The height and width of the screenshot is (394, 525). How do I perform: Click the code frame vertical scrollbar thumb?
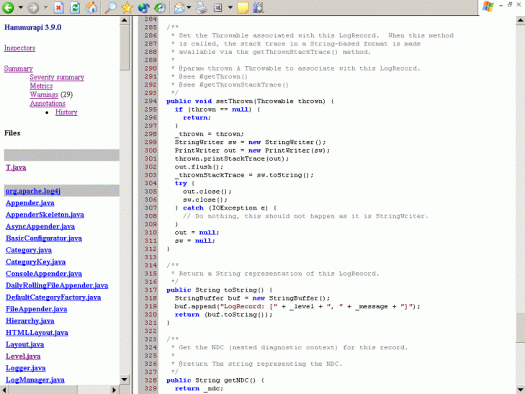(x=520, y=328)
